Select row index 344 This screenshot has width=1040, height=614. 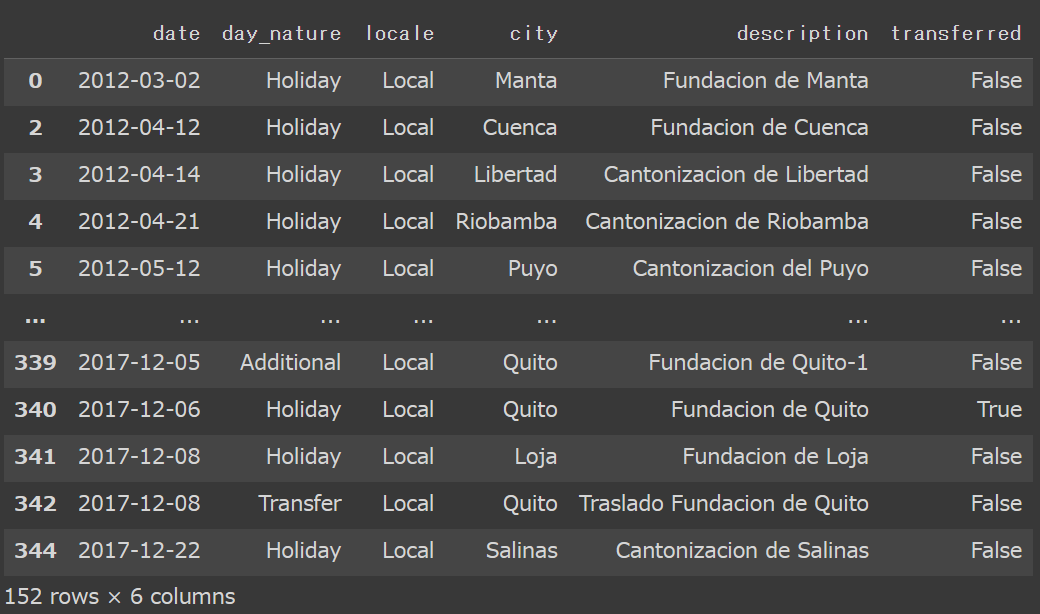tap(35, 550)
